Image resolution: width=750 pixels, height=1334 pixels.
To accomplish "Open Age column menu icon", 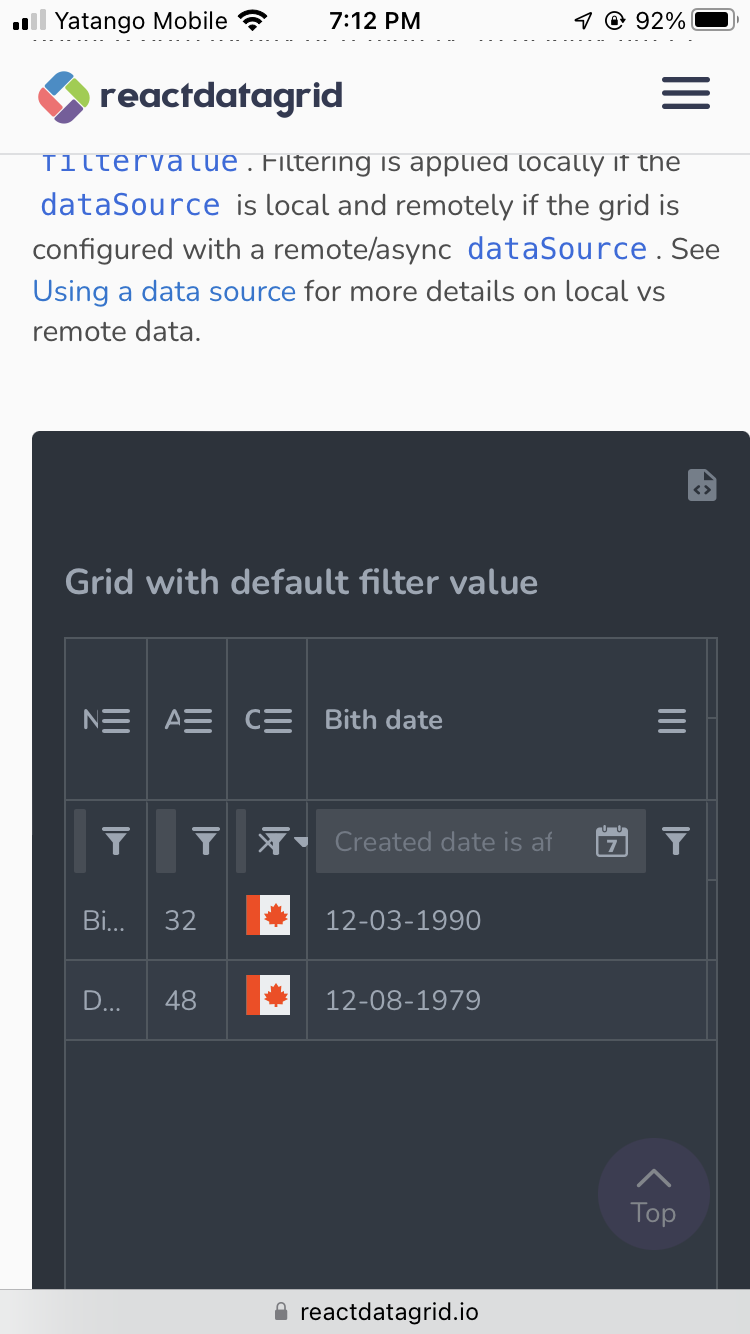I will (197, 720).
